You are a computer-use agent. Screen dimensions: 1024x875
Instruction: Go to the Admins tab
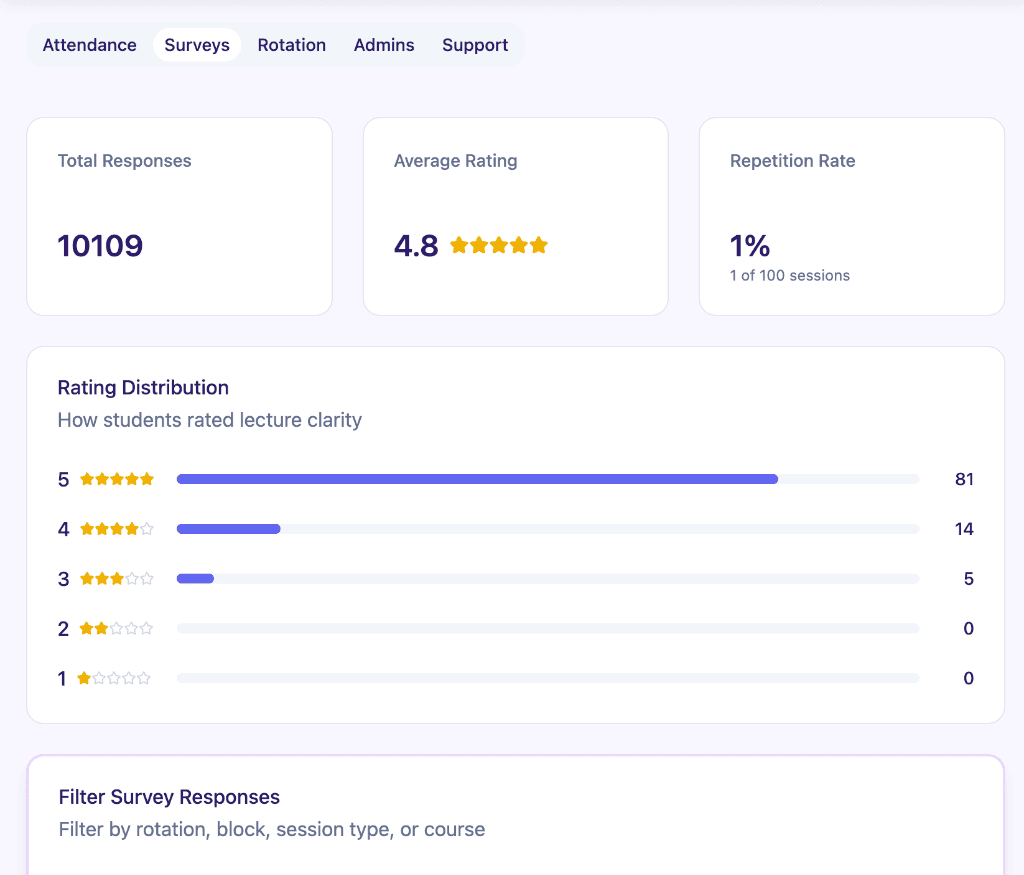384,45
